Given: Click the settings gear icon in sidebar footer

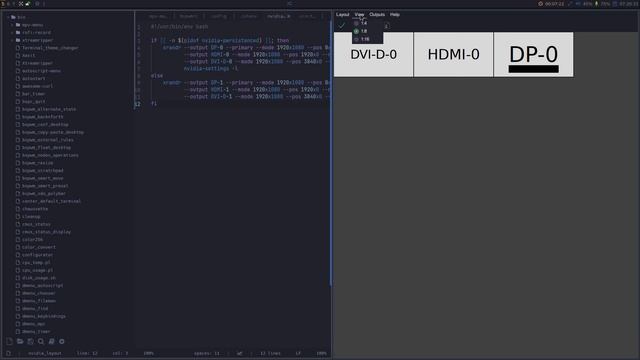Looking at the screenshot, I should (x=62, y=341).
